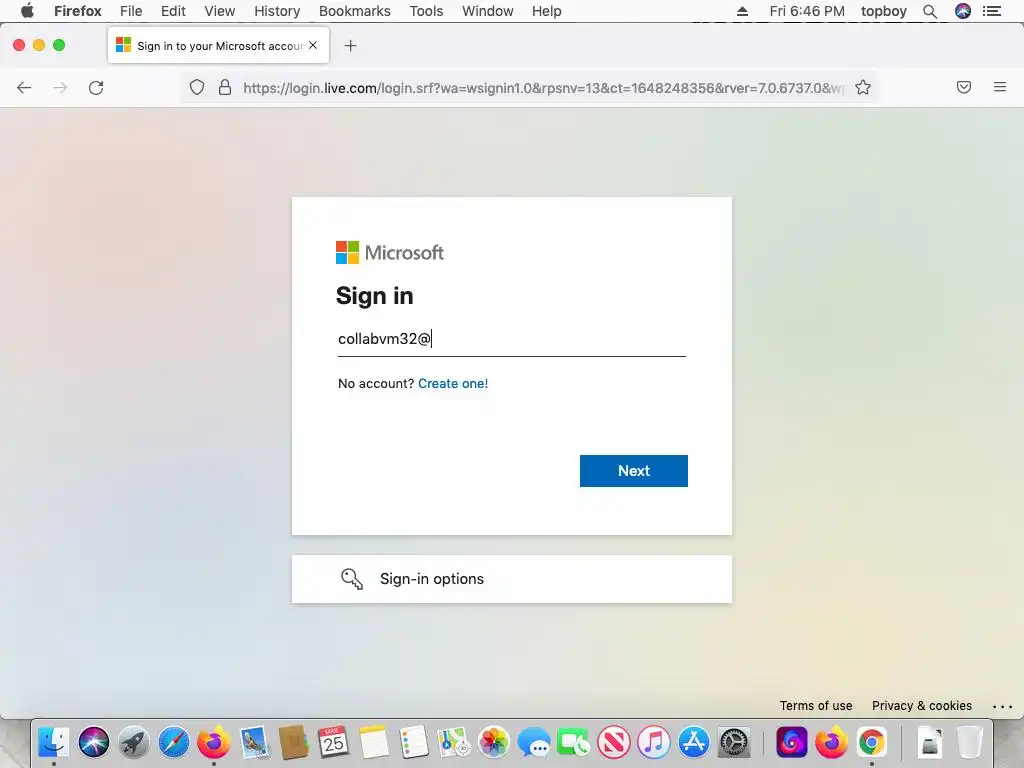1024x768 pixels.
Task: Open the Help menu
Action: point(547,11)
